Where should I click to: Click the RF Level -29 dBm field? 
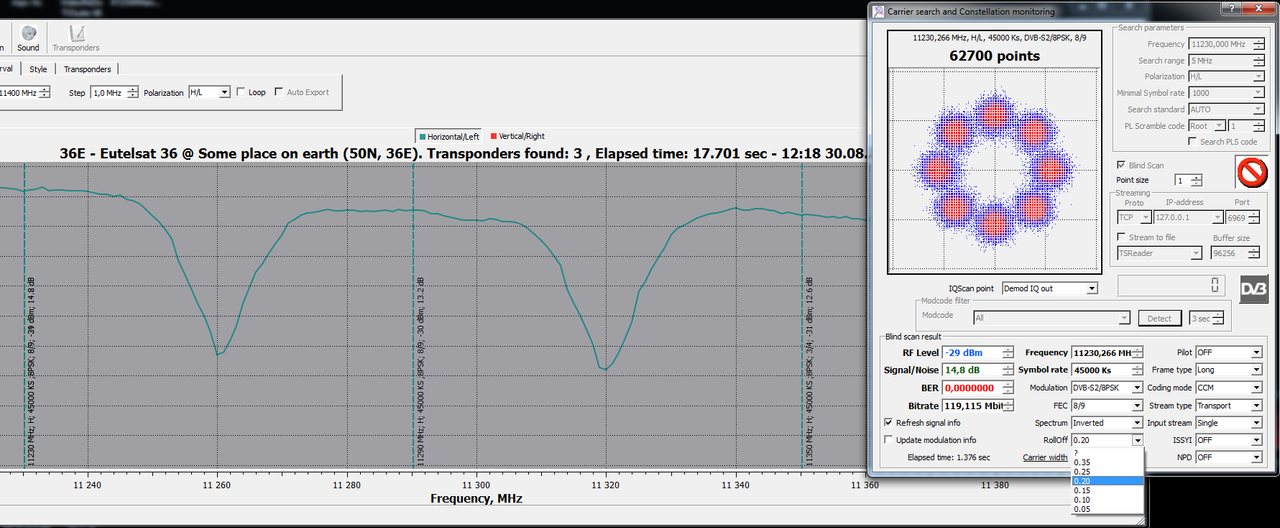[976, 353]
